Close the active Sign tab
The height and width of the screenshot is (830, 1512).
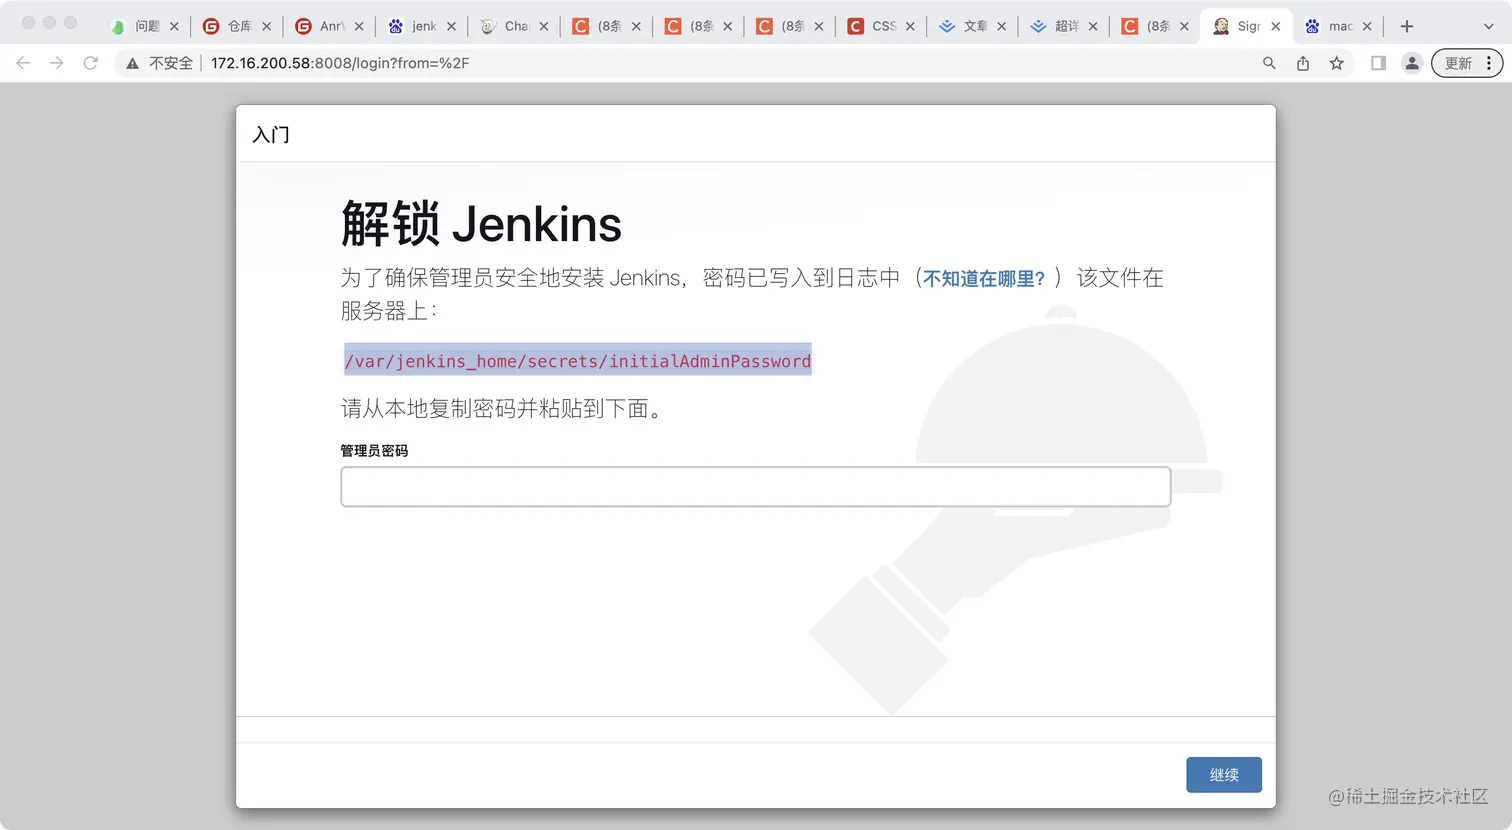(1276, 27)
